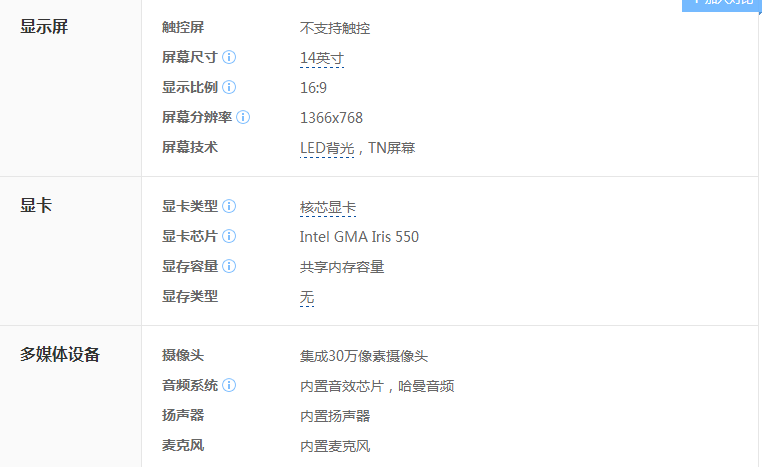
Task: Click info icon beside 显示比例
Action: (x=229, y=87)
